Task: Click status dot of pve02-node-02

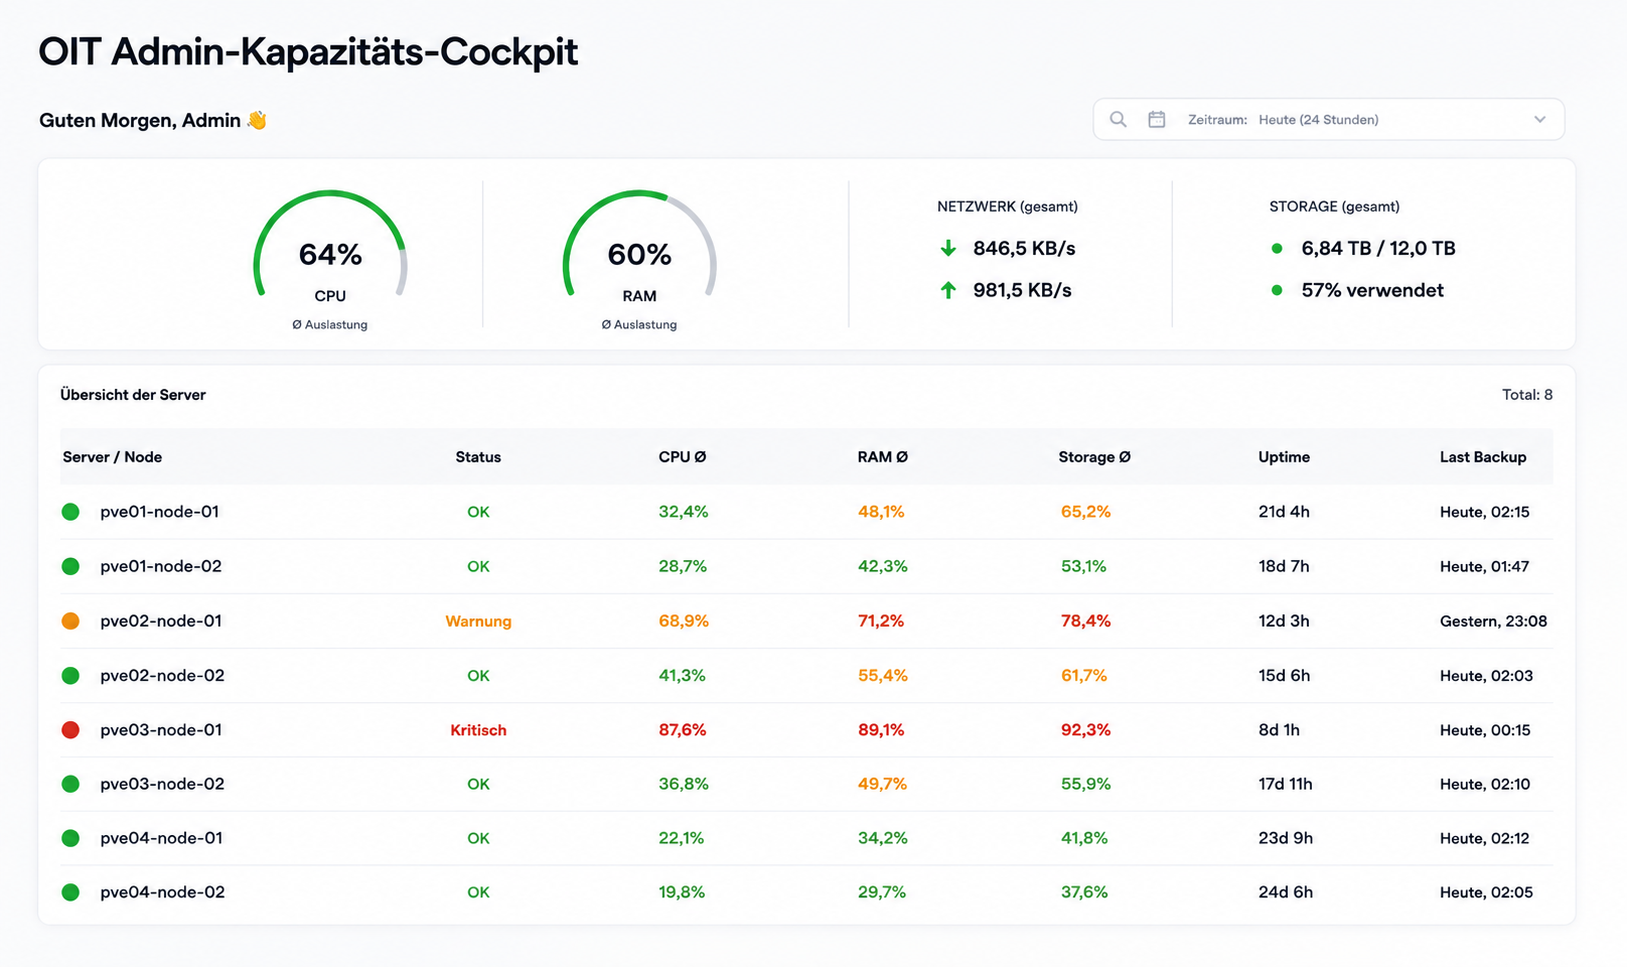Action: (x=70, y=675)
